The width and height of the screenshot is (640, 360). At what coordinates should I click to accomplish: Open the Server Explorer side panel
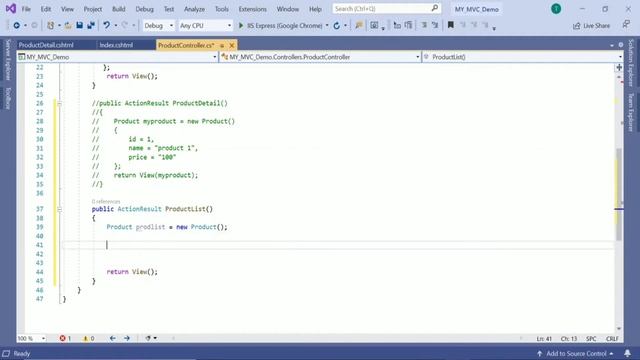tap(7, 60)
